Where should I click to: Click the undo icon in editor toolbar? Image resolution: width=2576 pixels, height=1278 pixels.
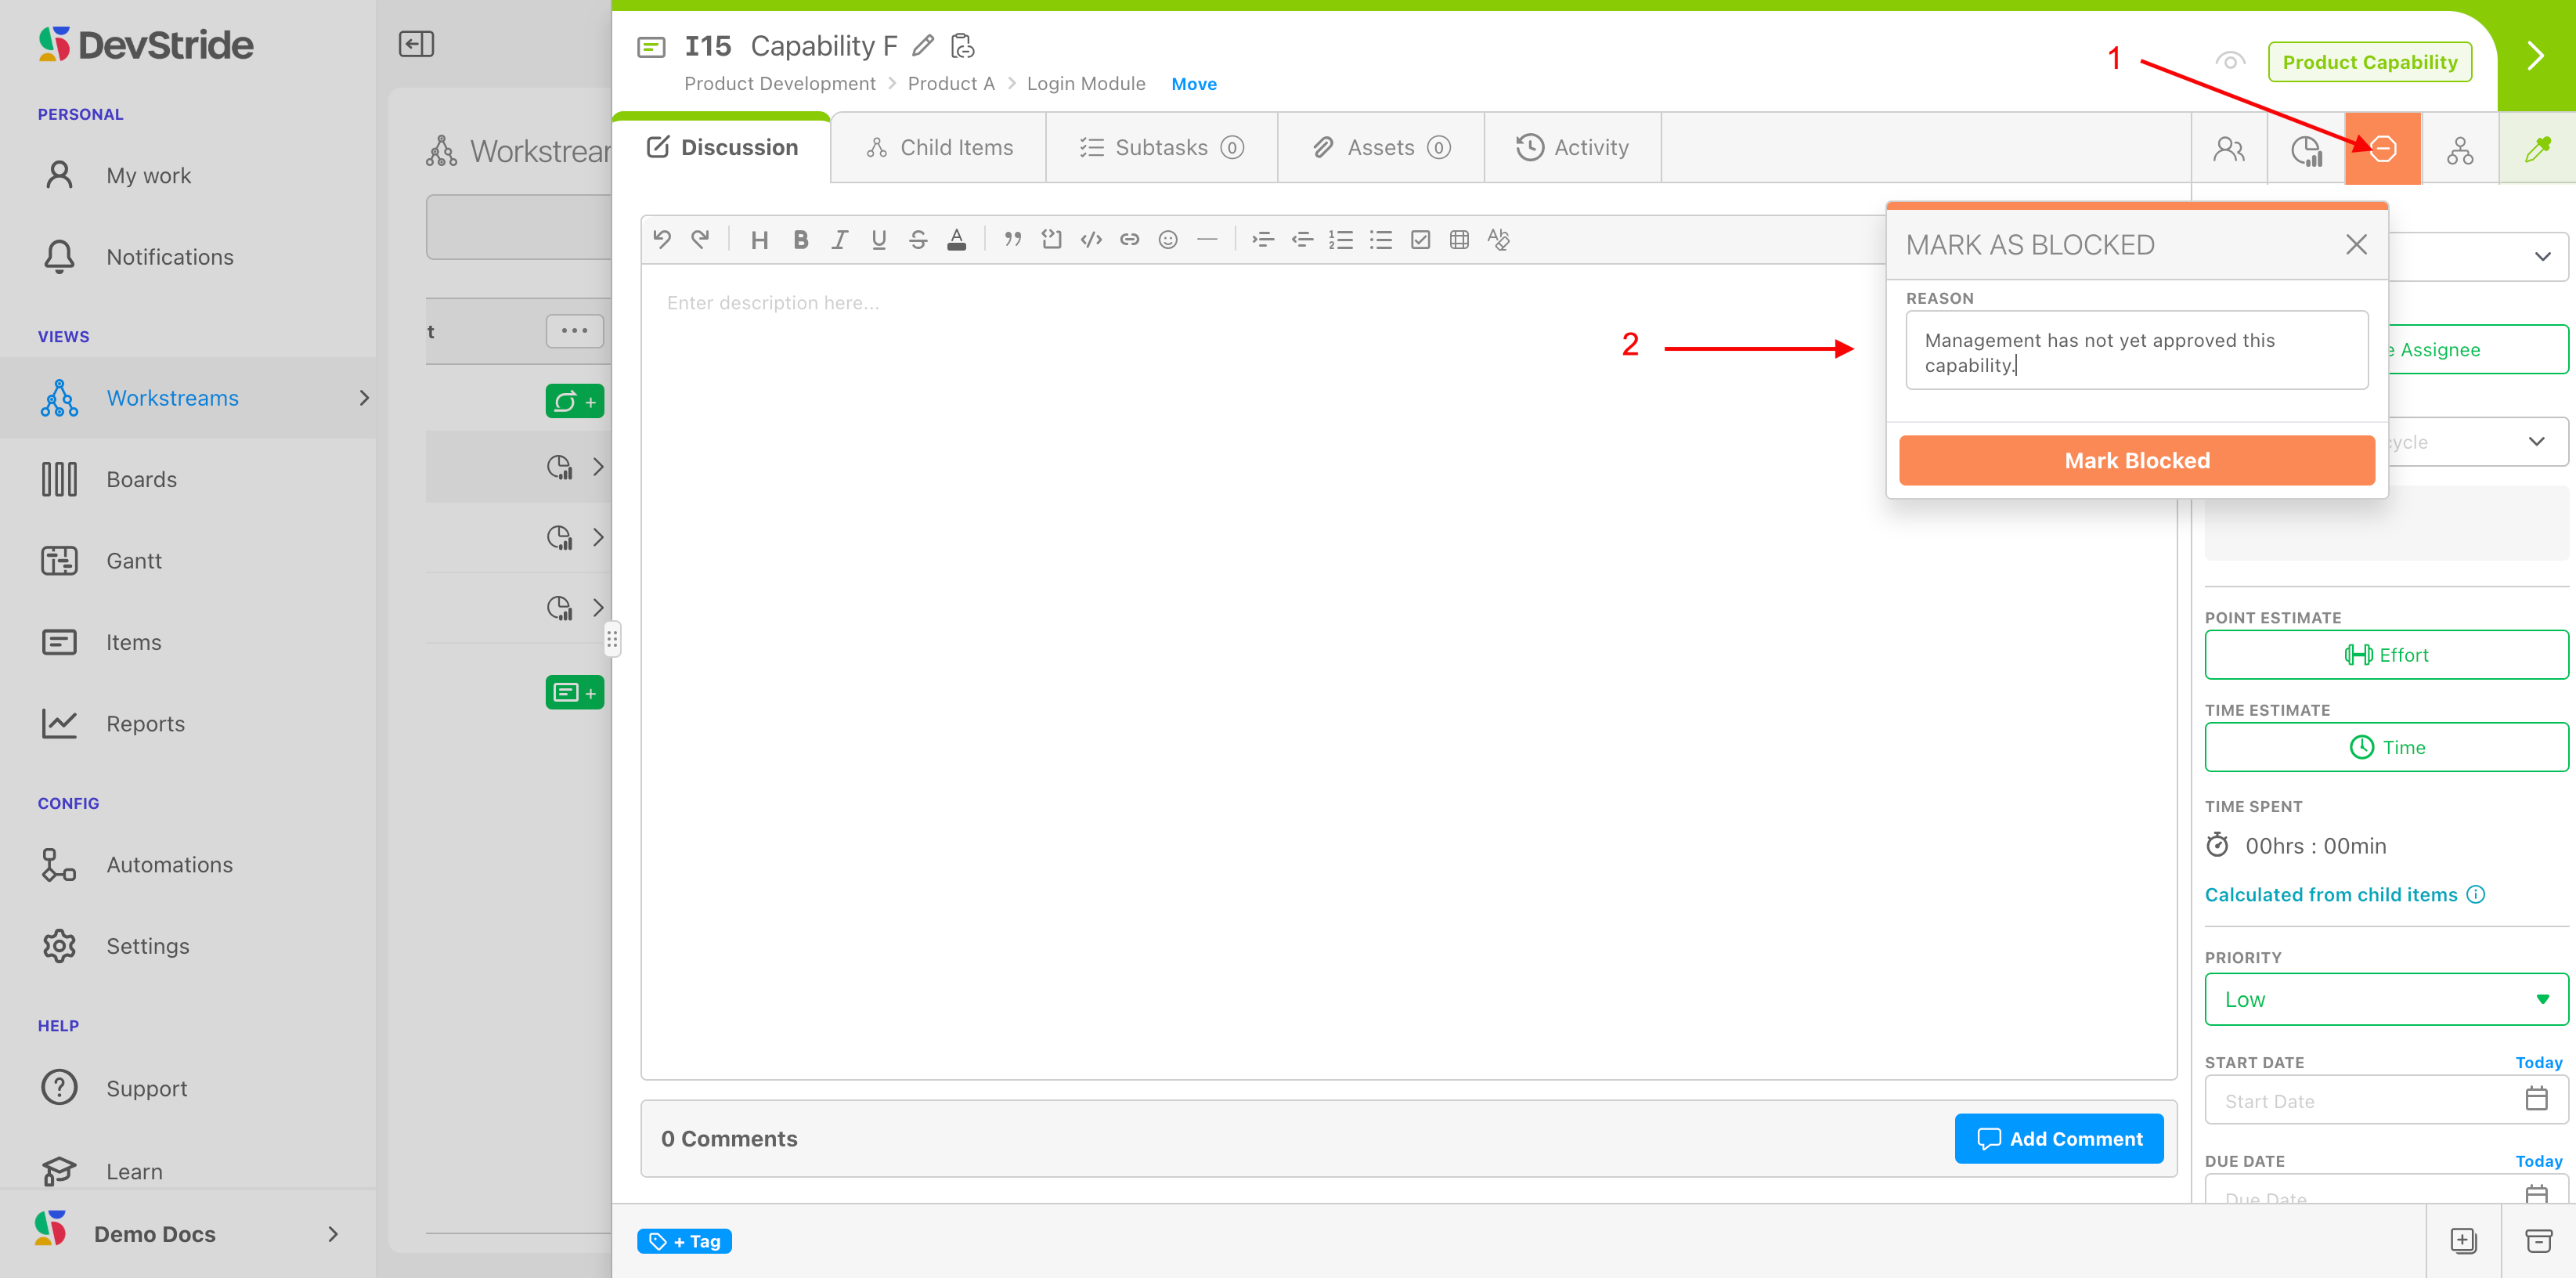pos(661,239)
